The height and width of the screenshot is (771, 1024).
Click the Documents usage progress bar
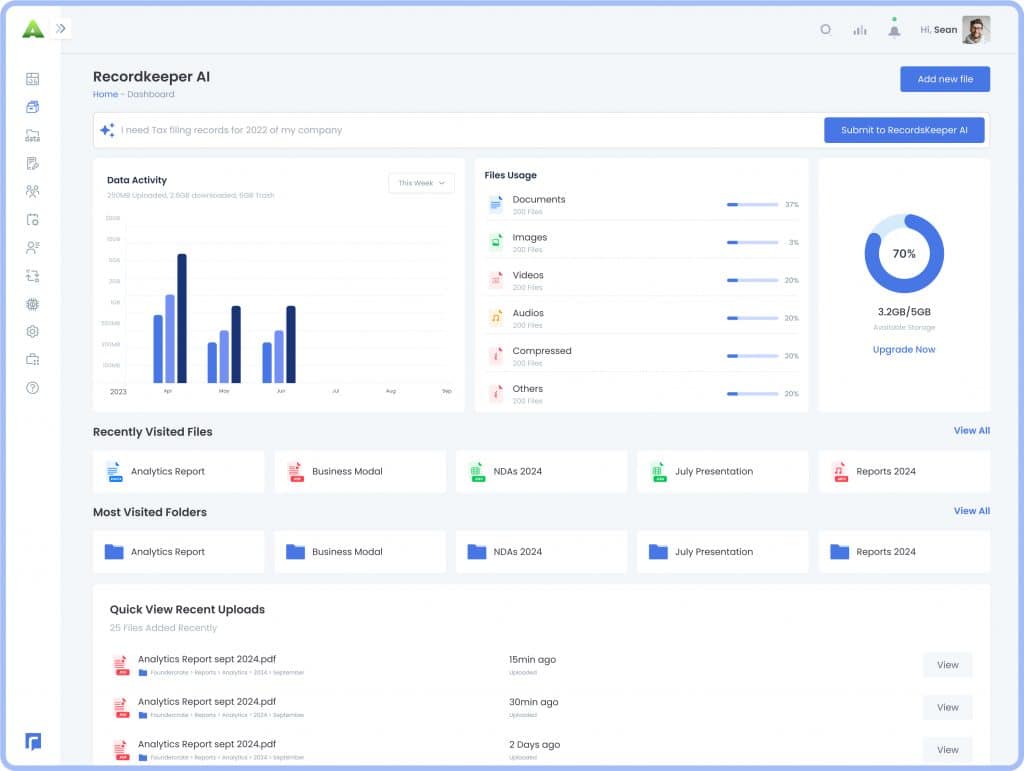[x=752, y=203]
